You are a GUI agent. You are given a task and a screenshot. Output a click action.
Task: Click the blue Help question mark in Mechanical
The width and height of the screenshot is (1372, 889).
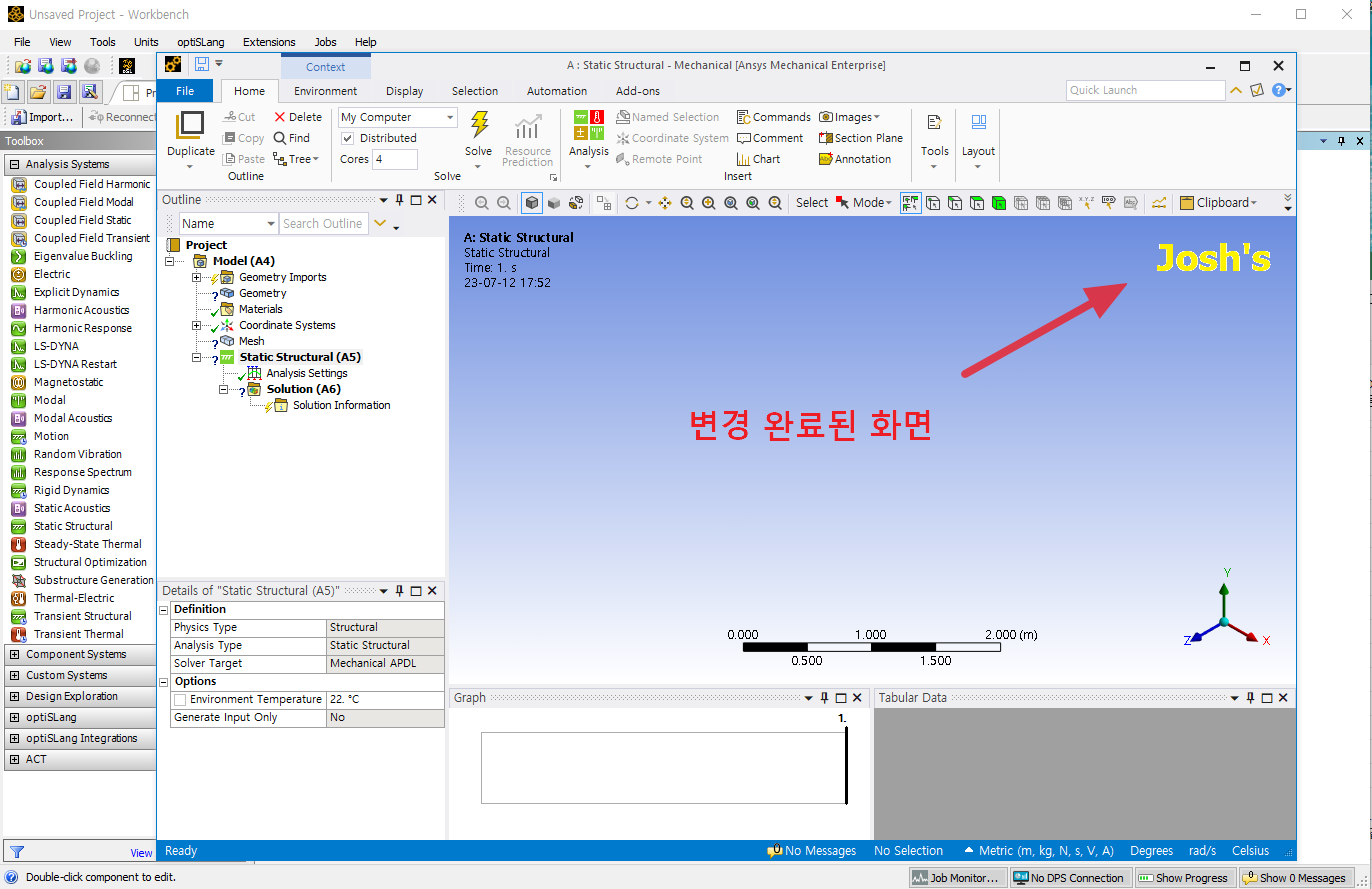[1278, 90]
